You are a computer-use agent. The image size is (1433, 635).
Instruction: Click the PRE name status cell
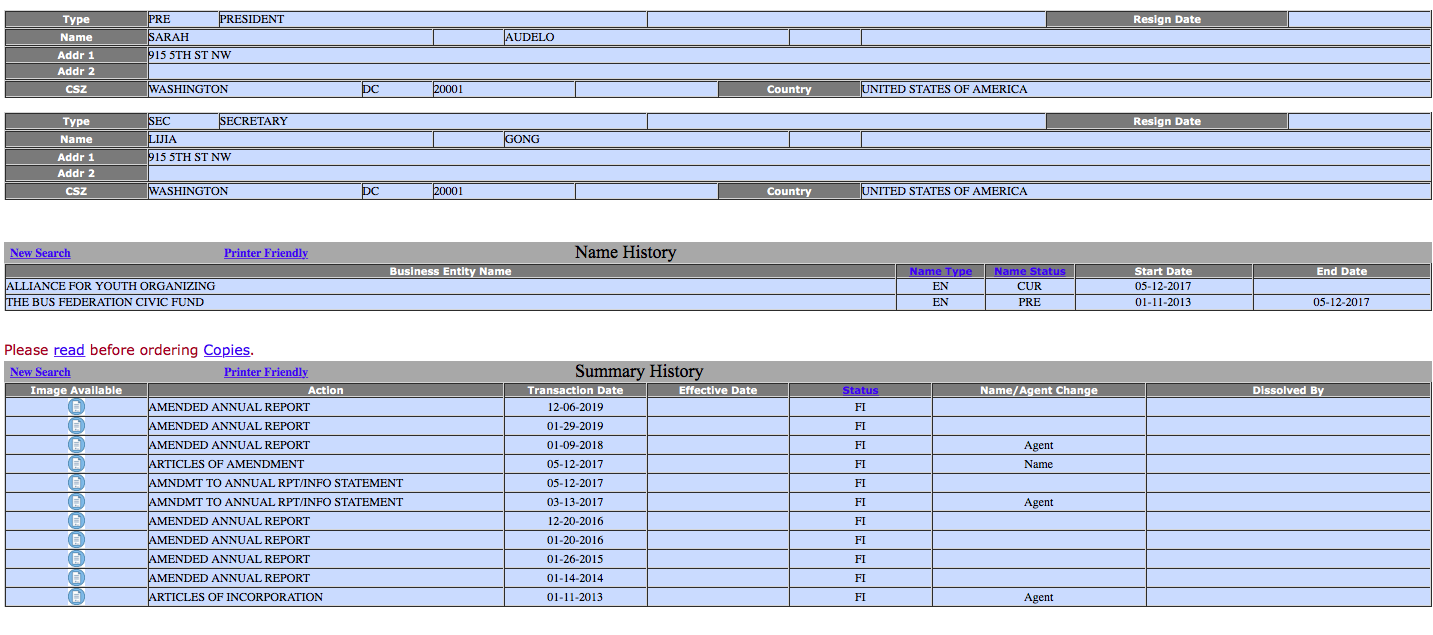pyautogui.click(x=1029, y=302)
